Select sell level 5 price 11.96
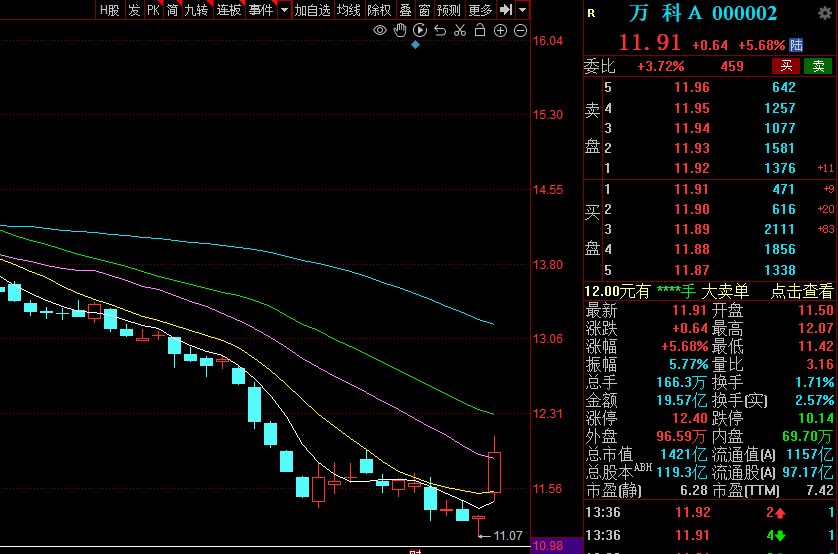 [692, 88]
